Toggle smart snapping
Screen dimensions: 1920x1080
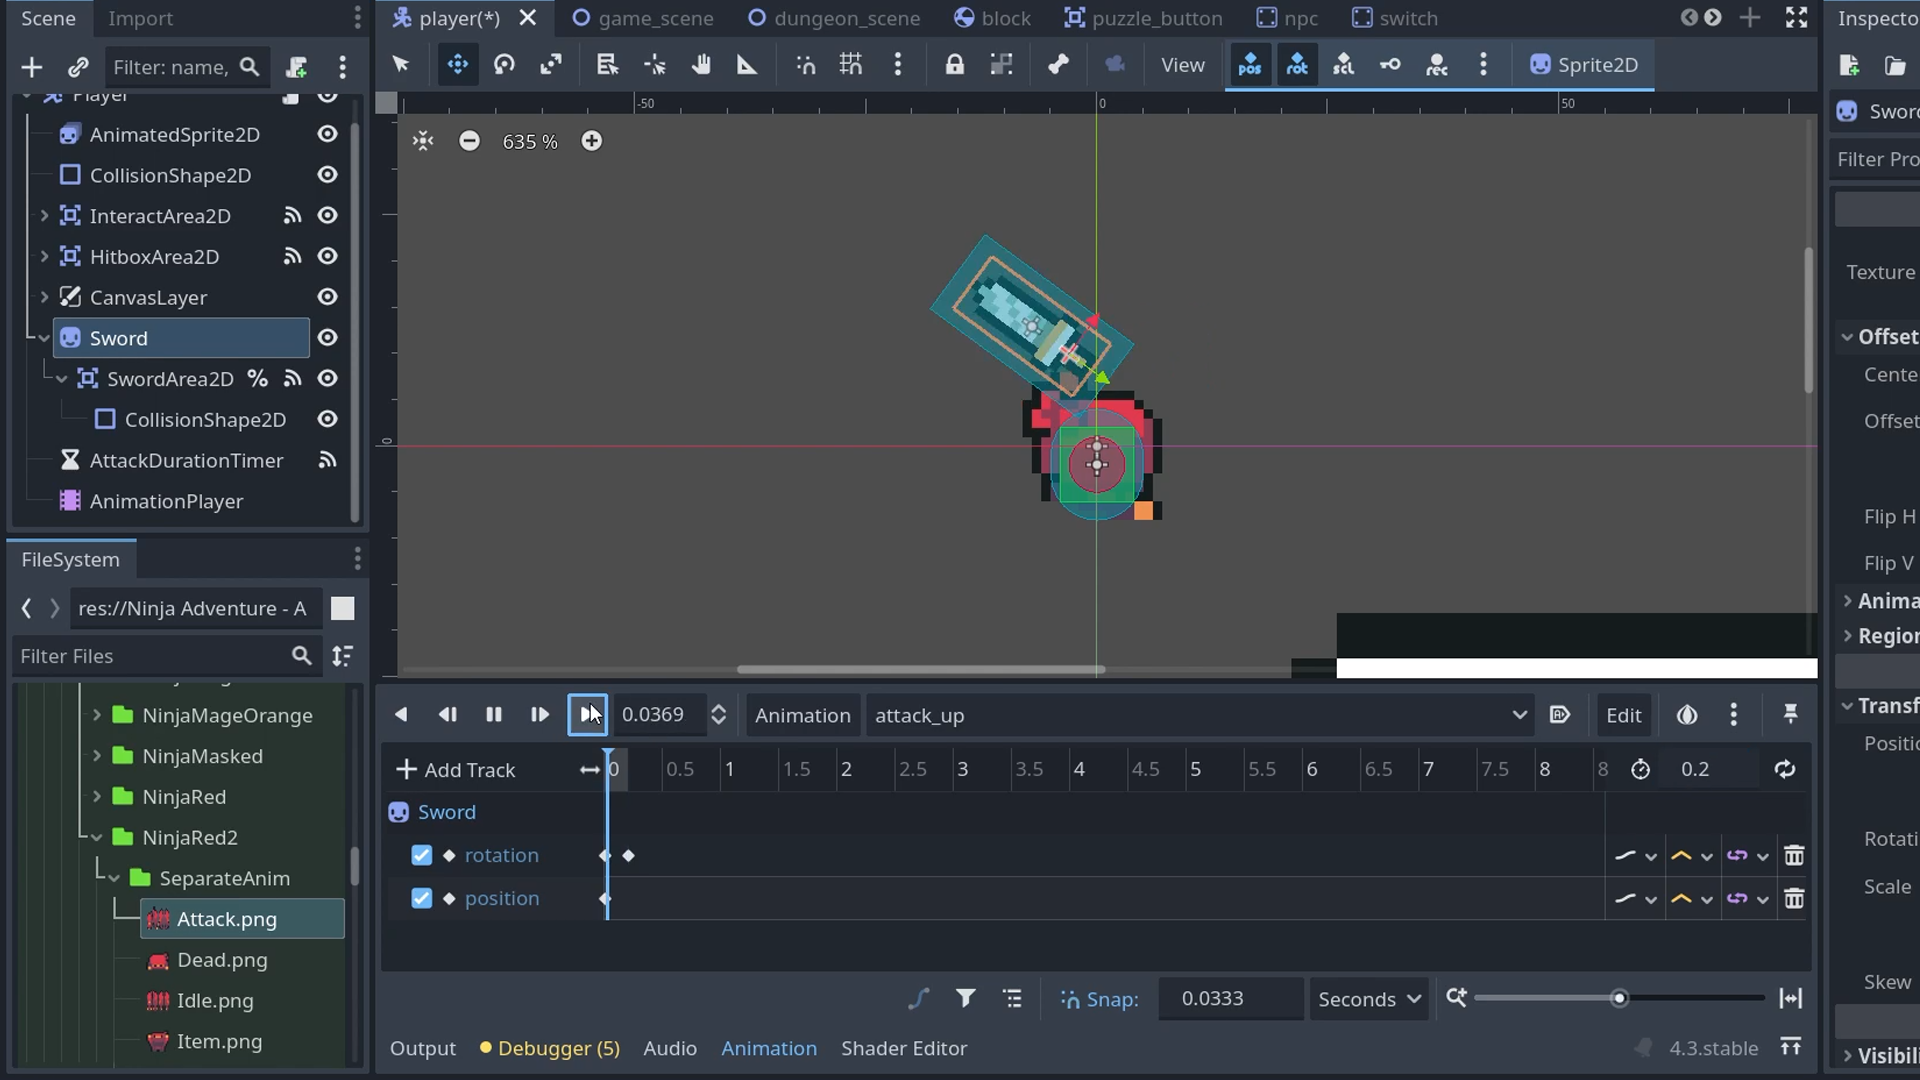click(x=806, y=64)
